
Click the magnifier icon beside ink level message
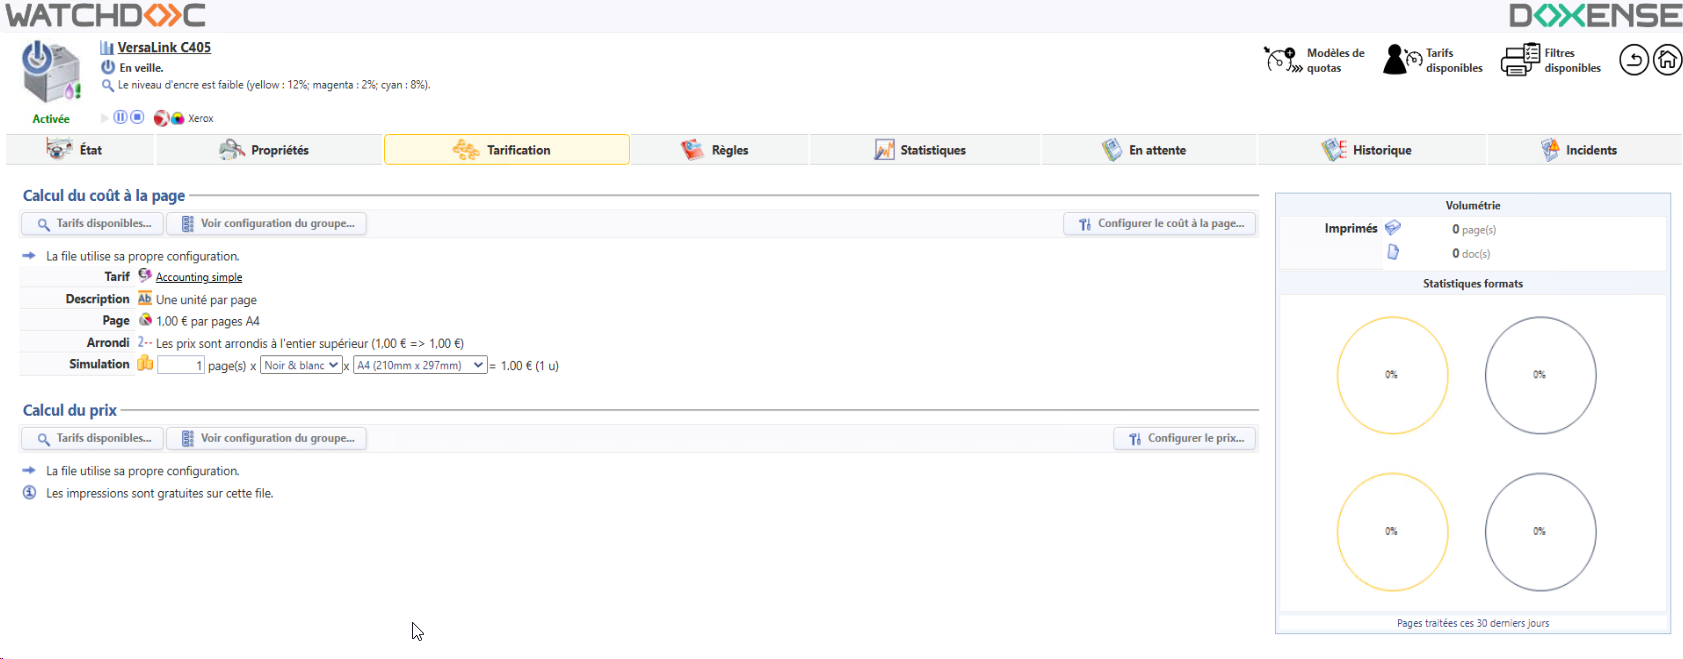(108, 86)
